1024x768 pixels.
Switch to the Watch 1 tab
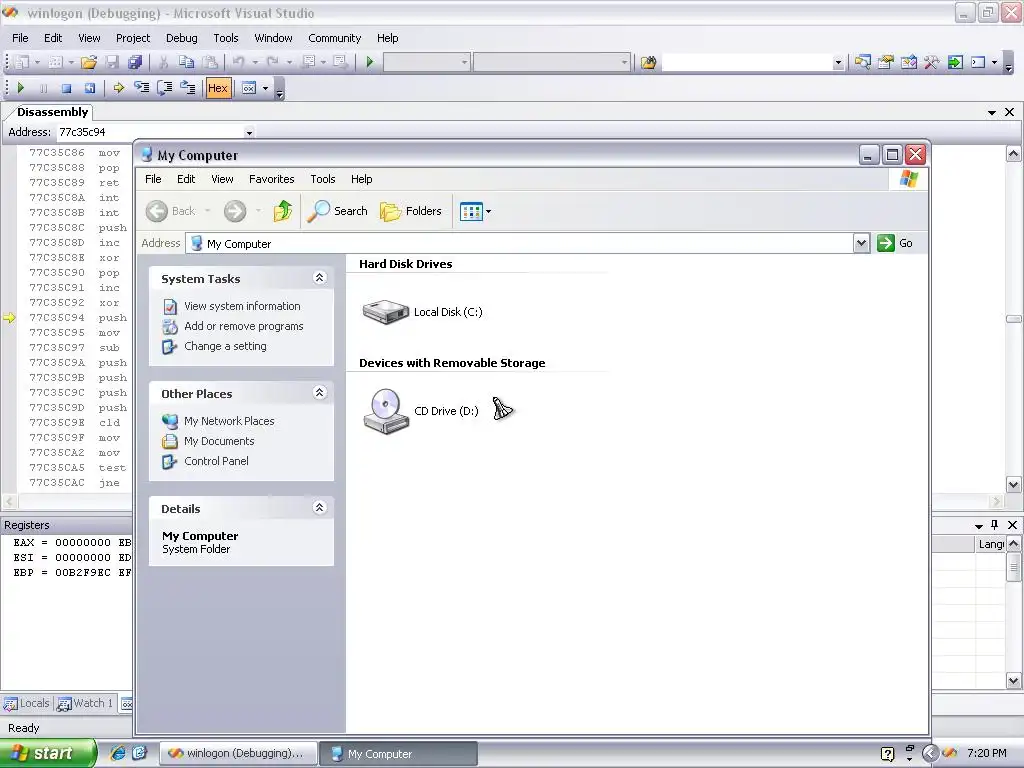click(x=86, y=703)
